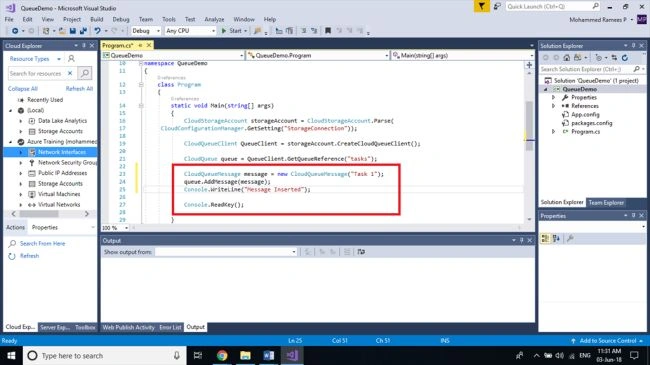The image size is (650, 365).
Task: Toggle auto-hide pin on Properties panel
Action: (x=633, y=216)
